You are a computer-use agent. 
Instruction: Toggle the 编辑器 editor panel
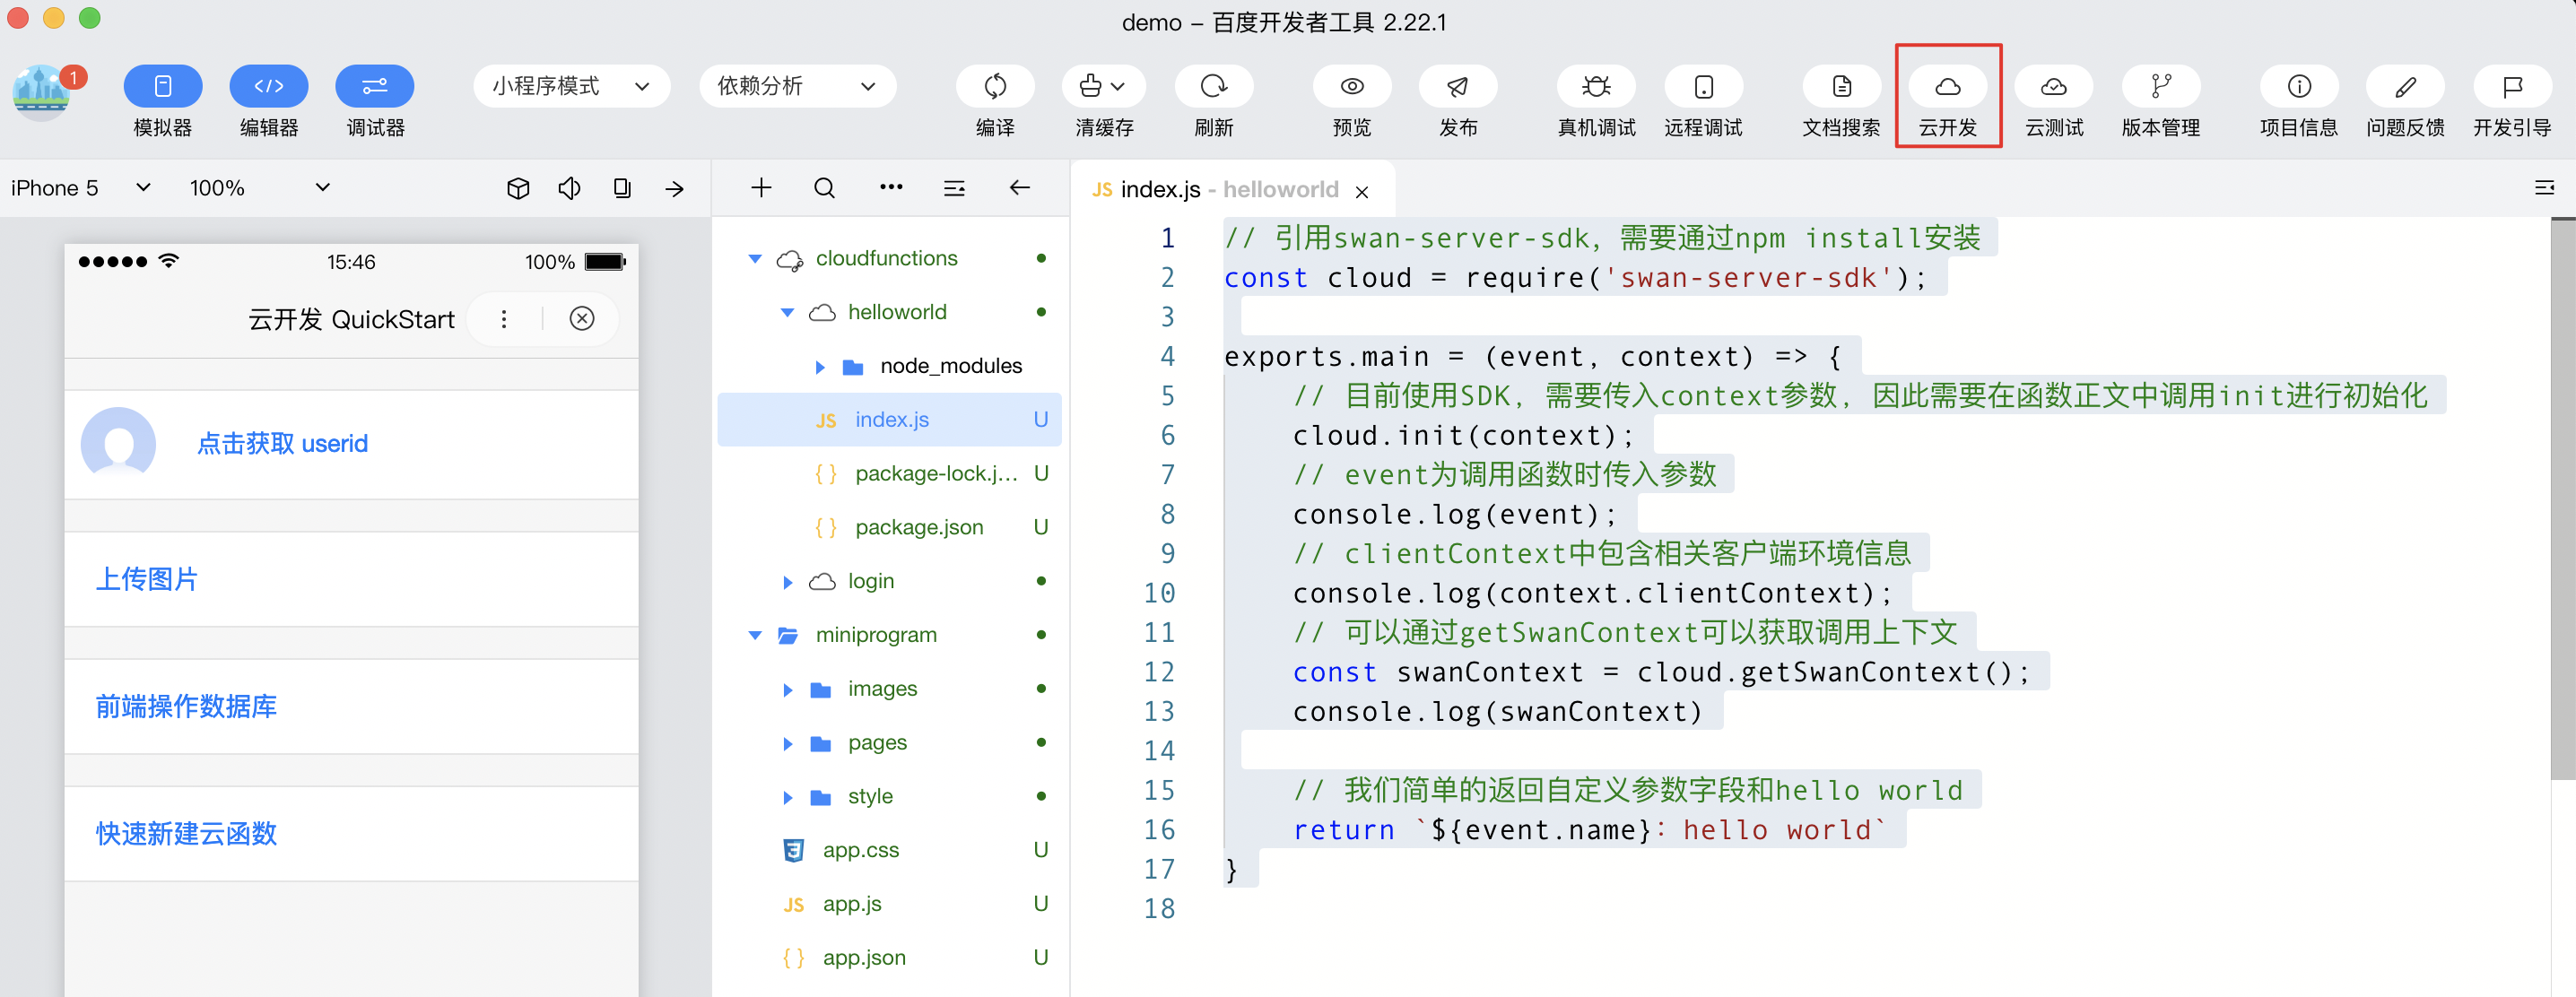pos(268,87)
